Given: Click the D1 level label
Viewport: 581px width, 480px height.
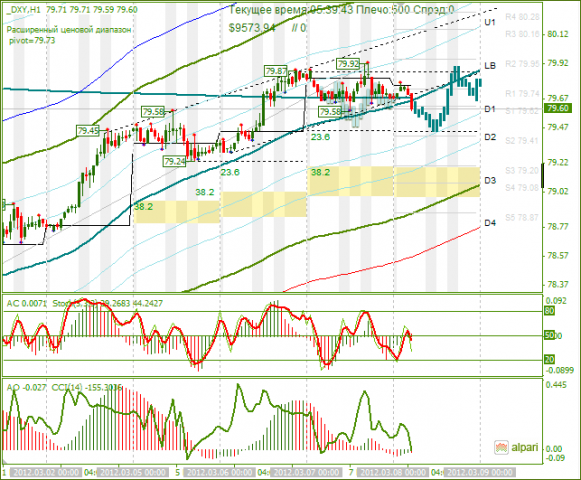Looking at the screenshot, I should coord(490,109).
